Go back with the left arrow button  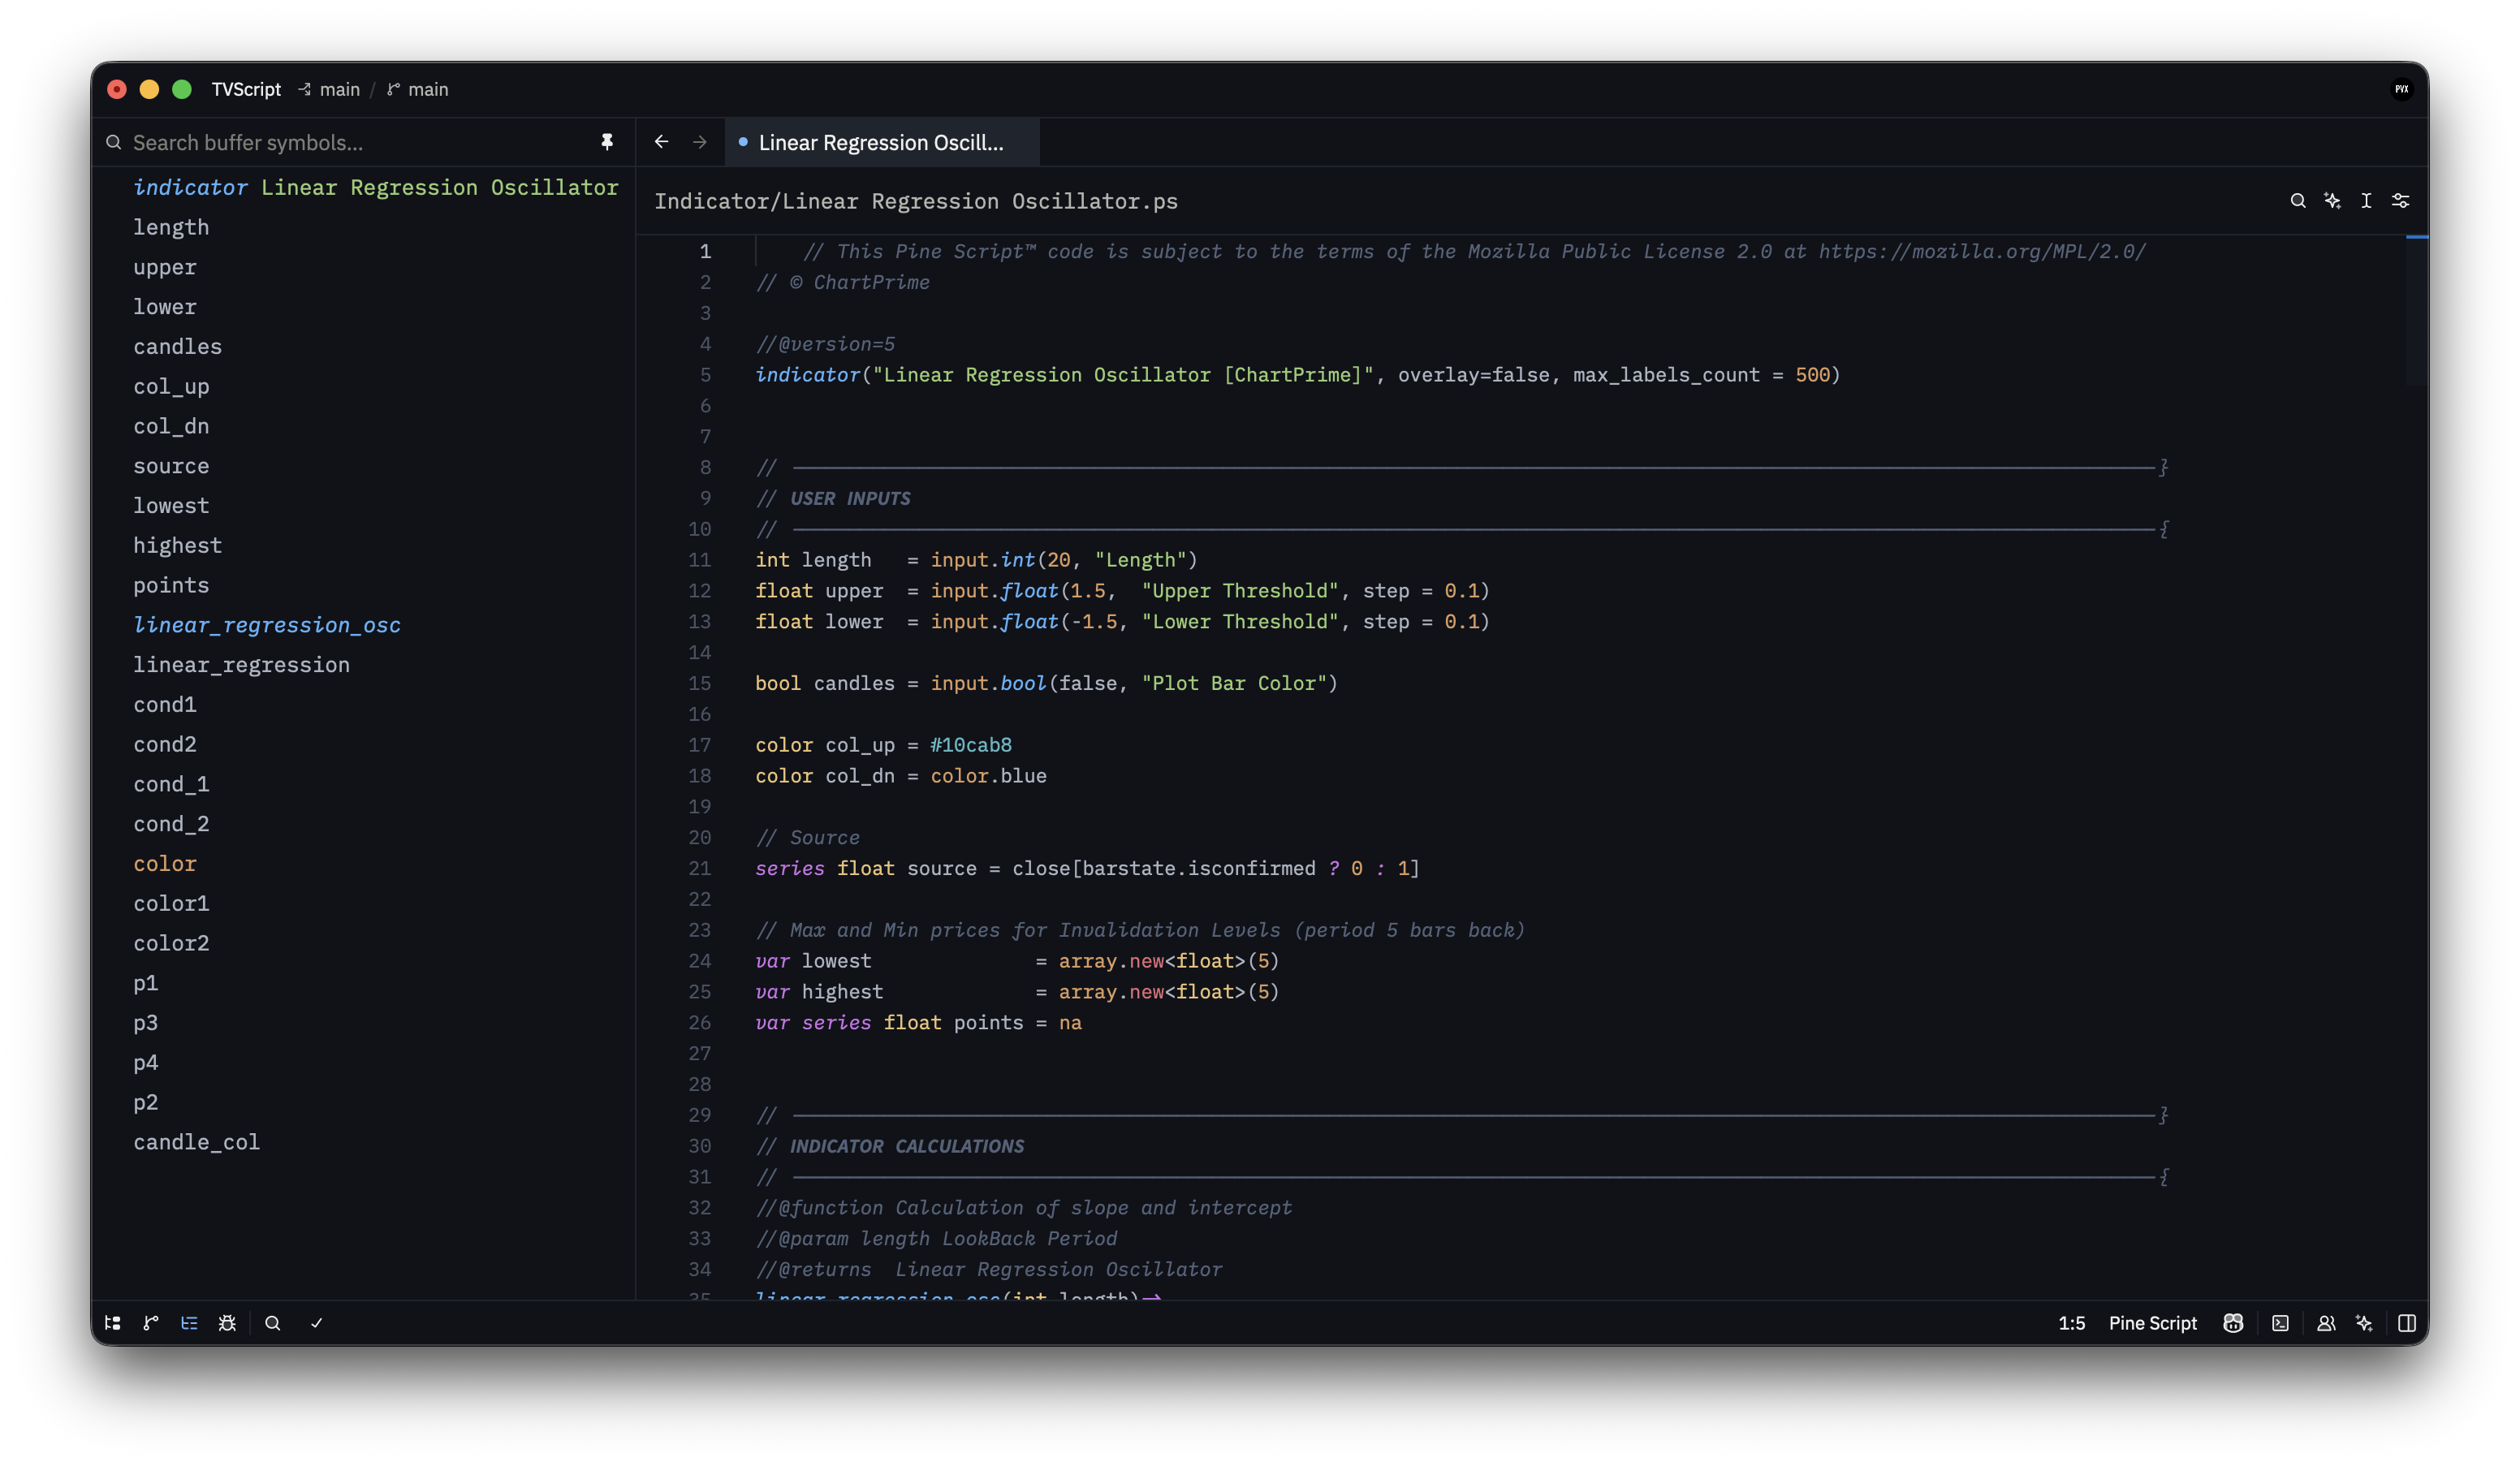(662, 142)
